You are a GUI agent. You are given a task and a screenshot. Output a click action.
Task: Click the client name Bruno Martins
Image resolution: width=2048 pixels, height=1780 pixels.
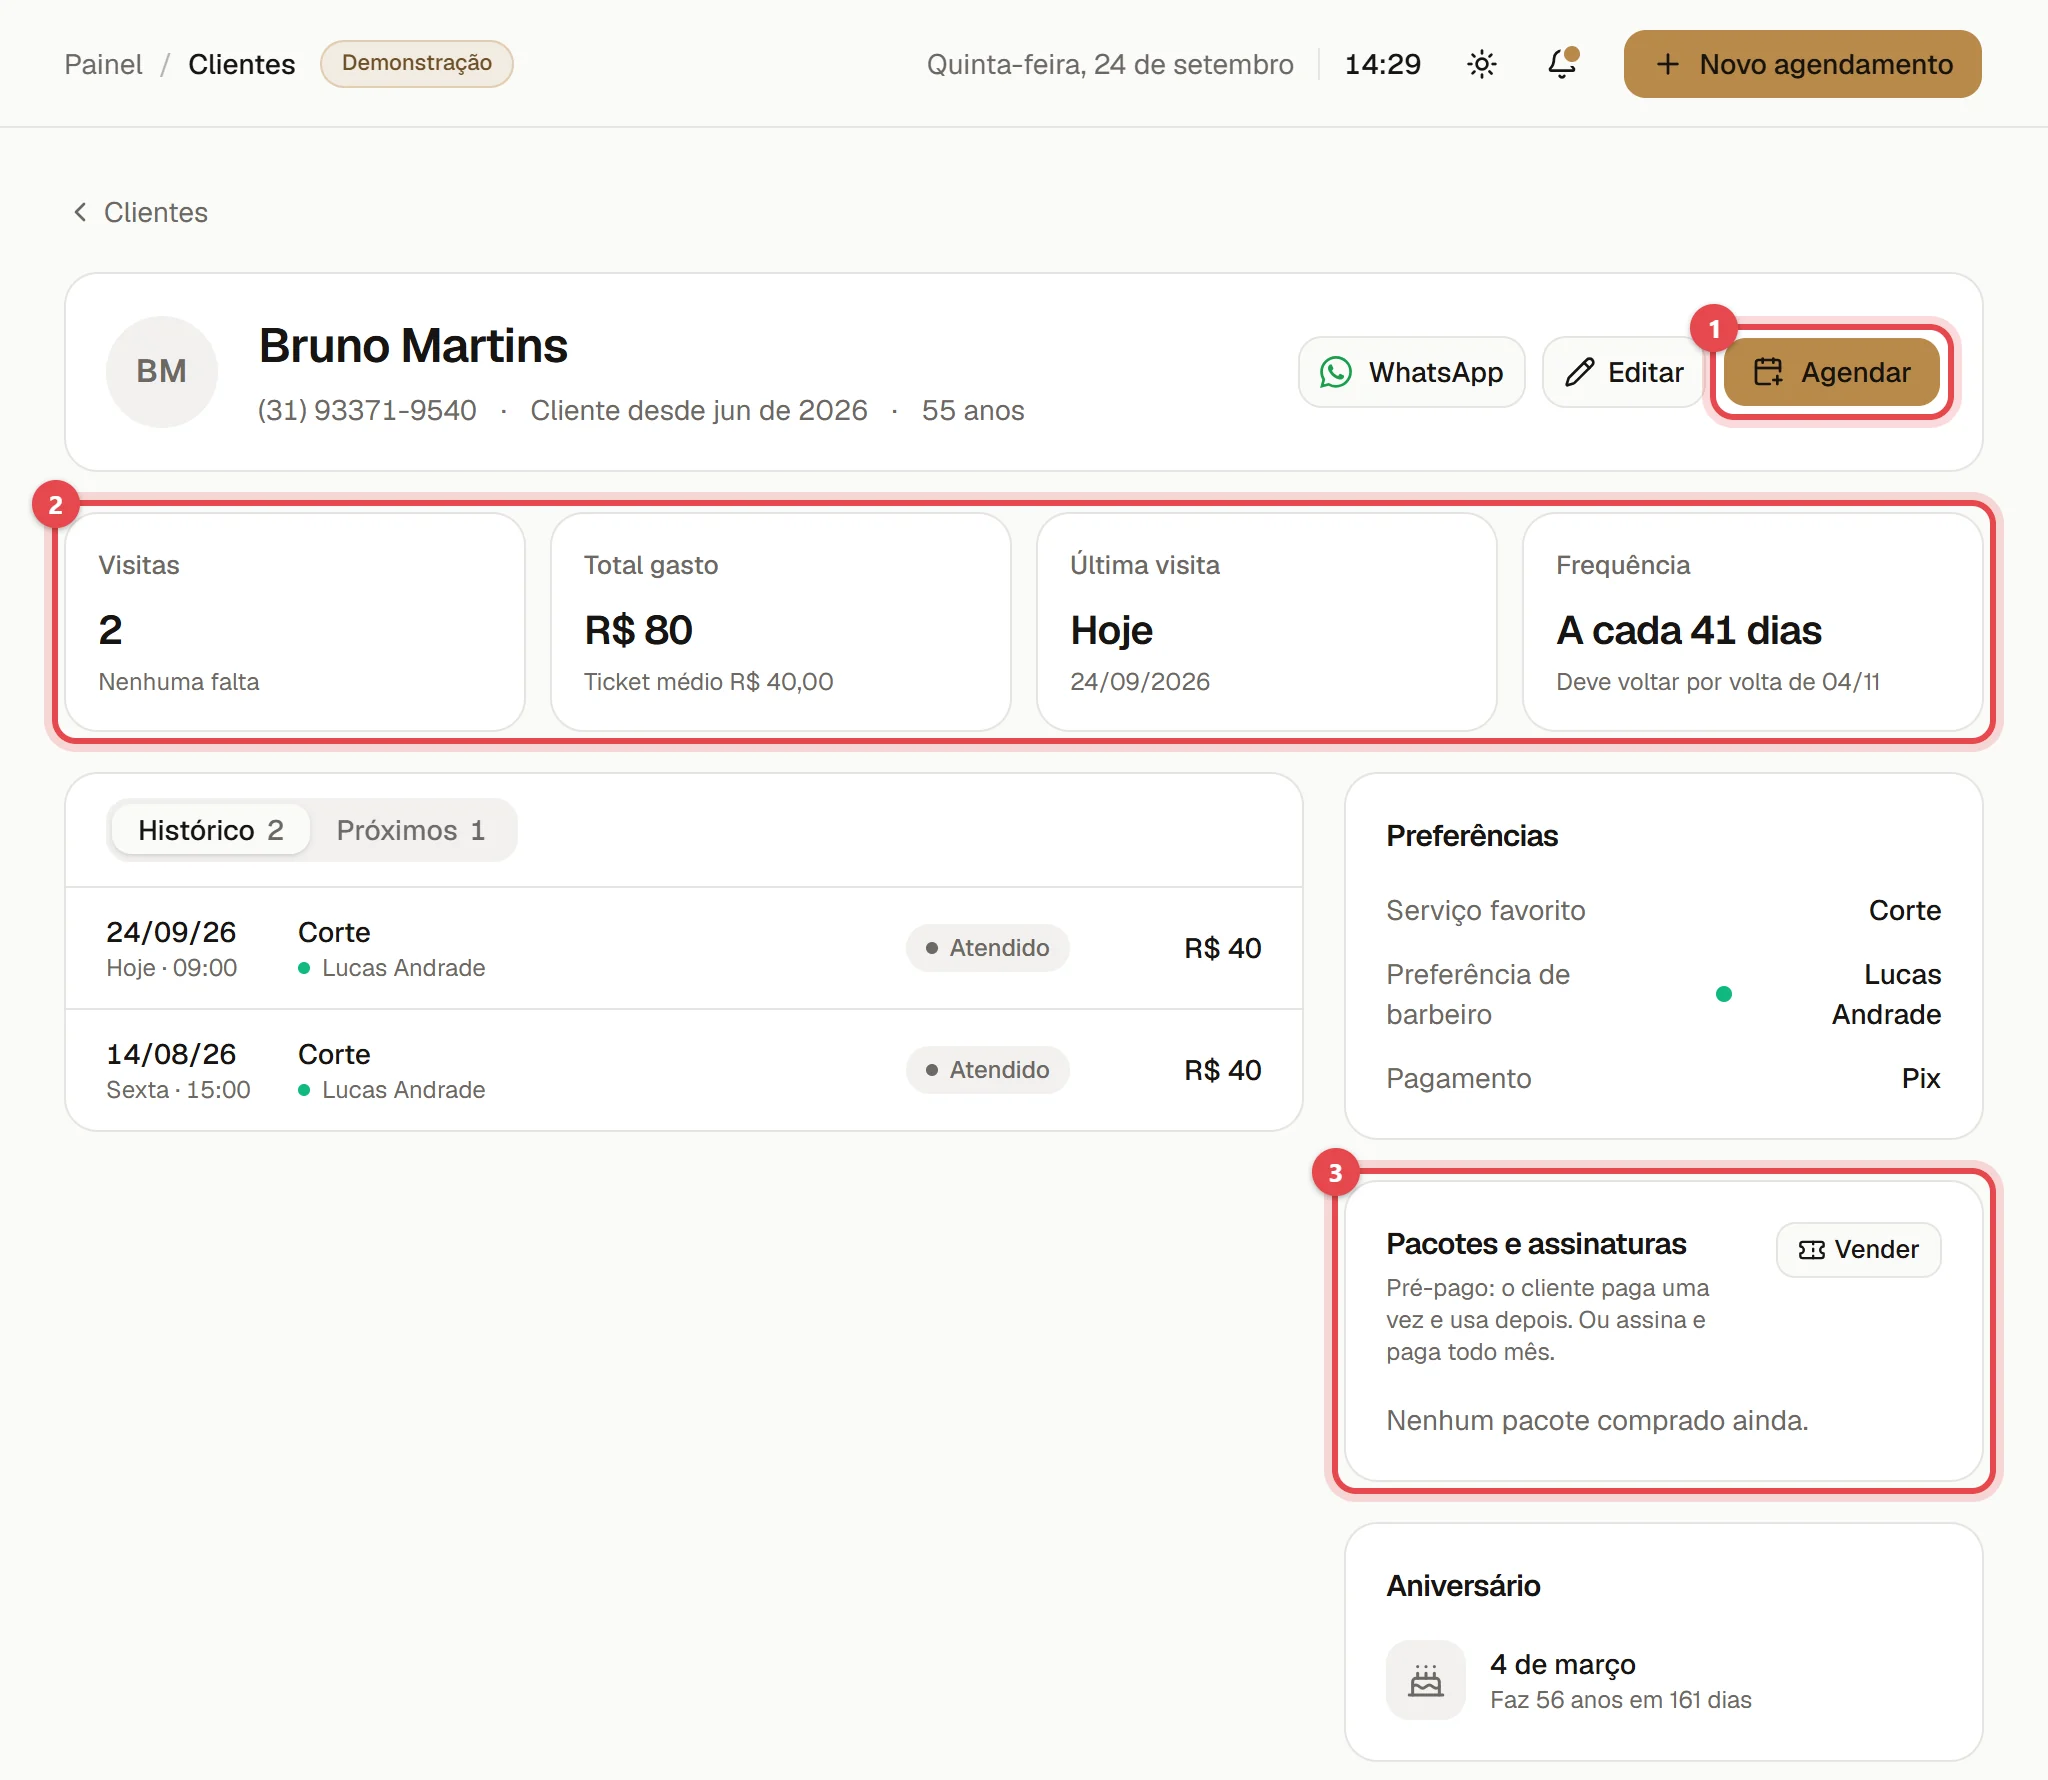[x=413, y=346]
